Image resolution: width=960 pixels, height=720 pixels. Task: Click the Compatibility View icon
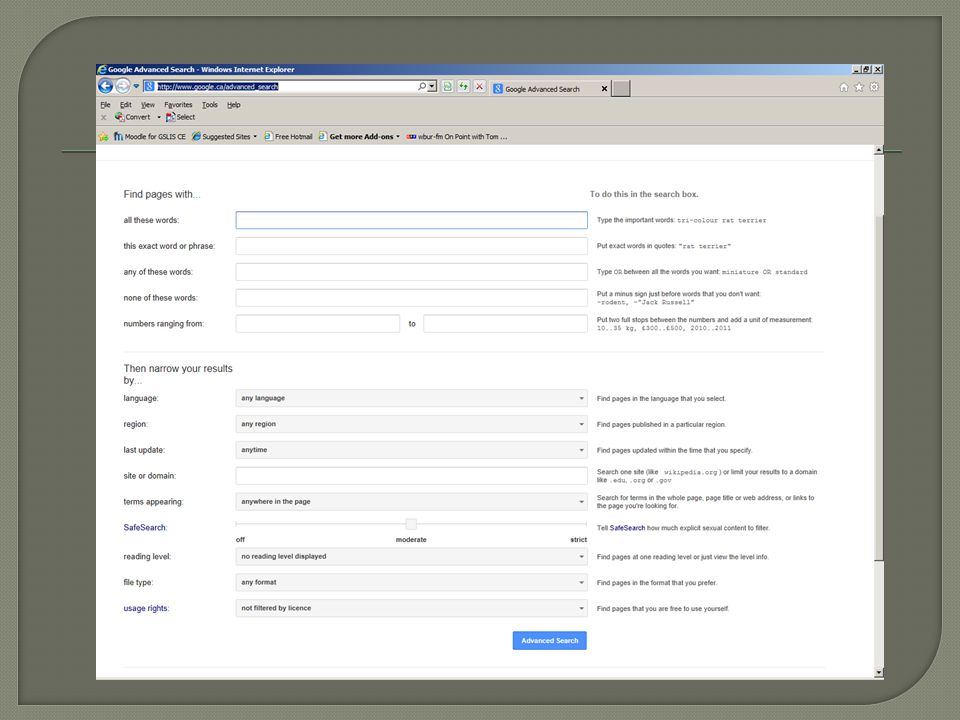[x=448, y=86]
